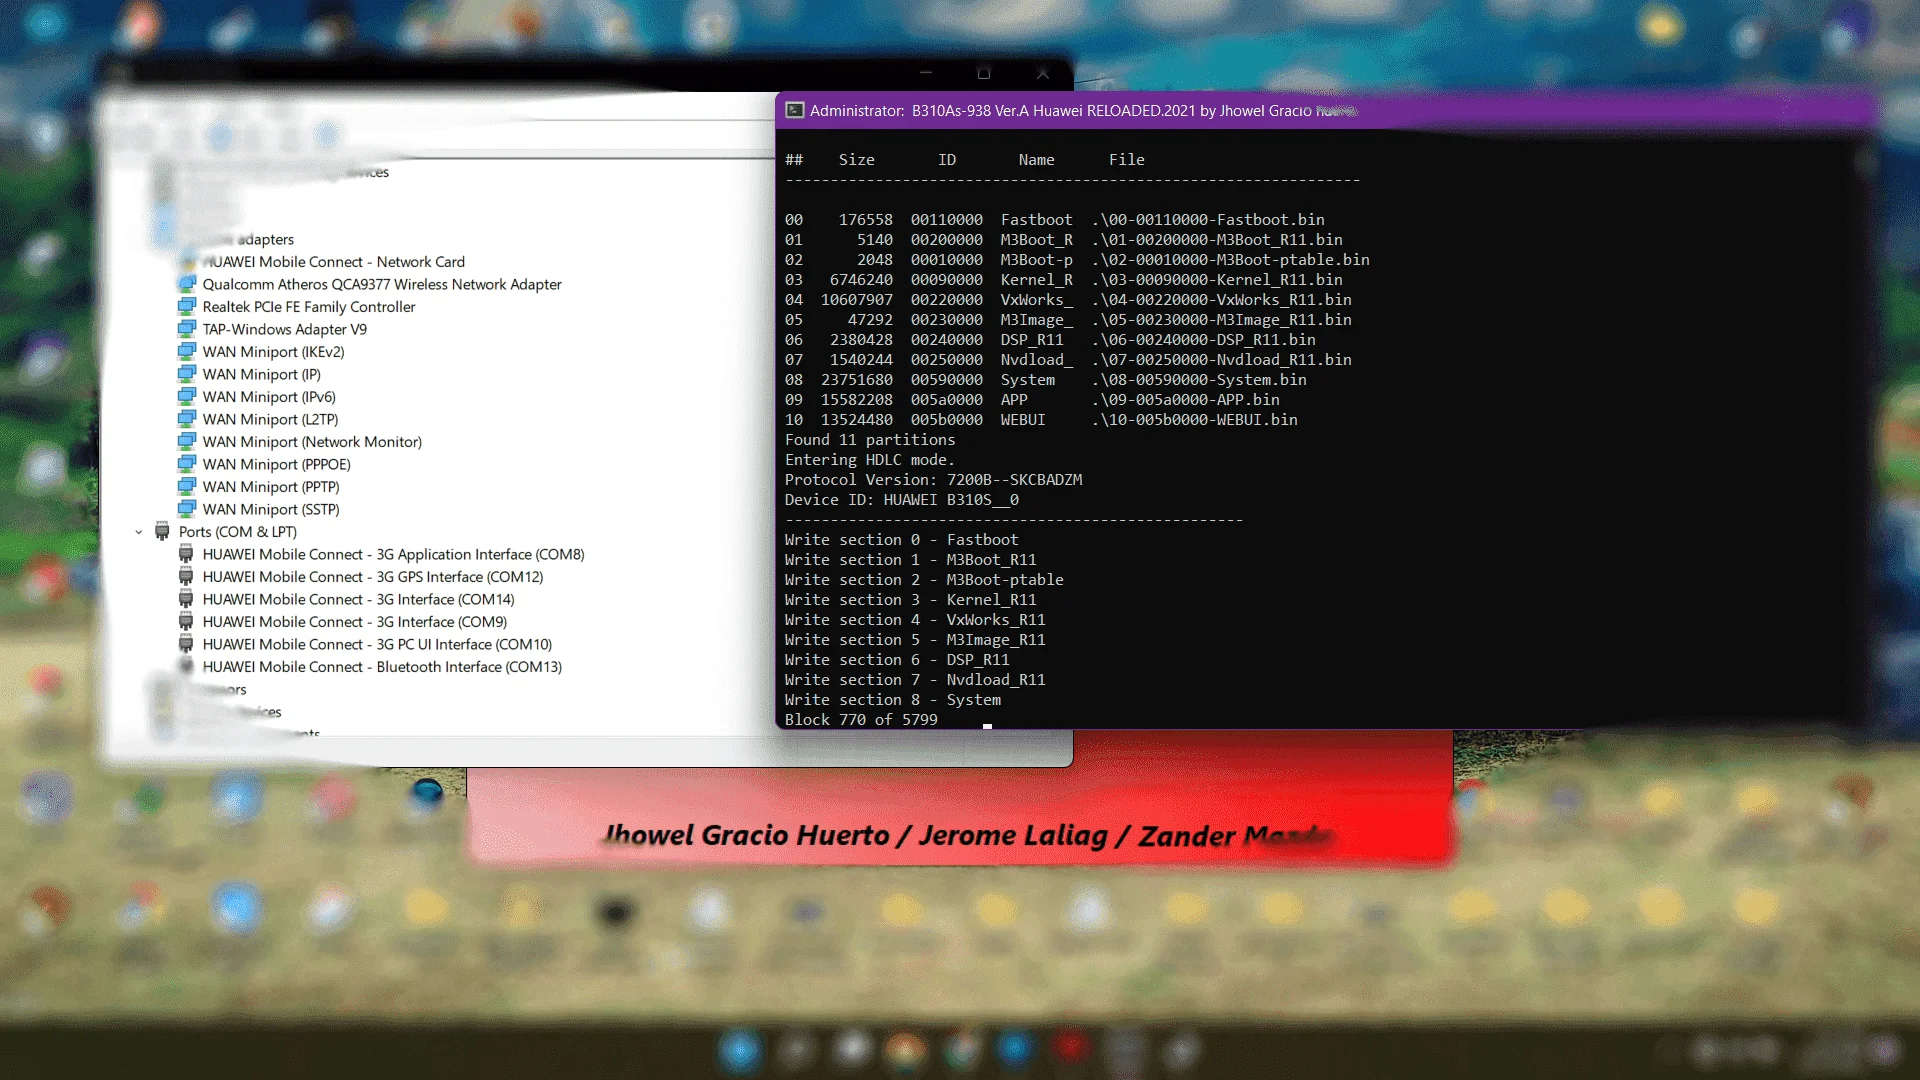The height and width of the screenshot is (1080, 1920).
Task: Click the 'Found 11 partitions' console line
Action: 870,440
